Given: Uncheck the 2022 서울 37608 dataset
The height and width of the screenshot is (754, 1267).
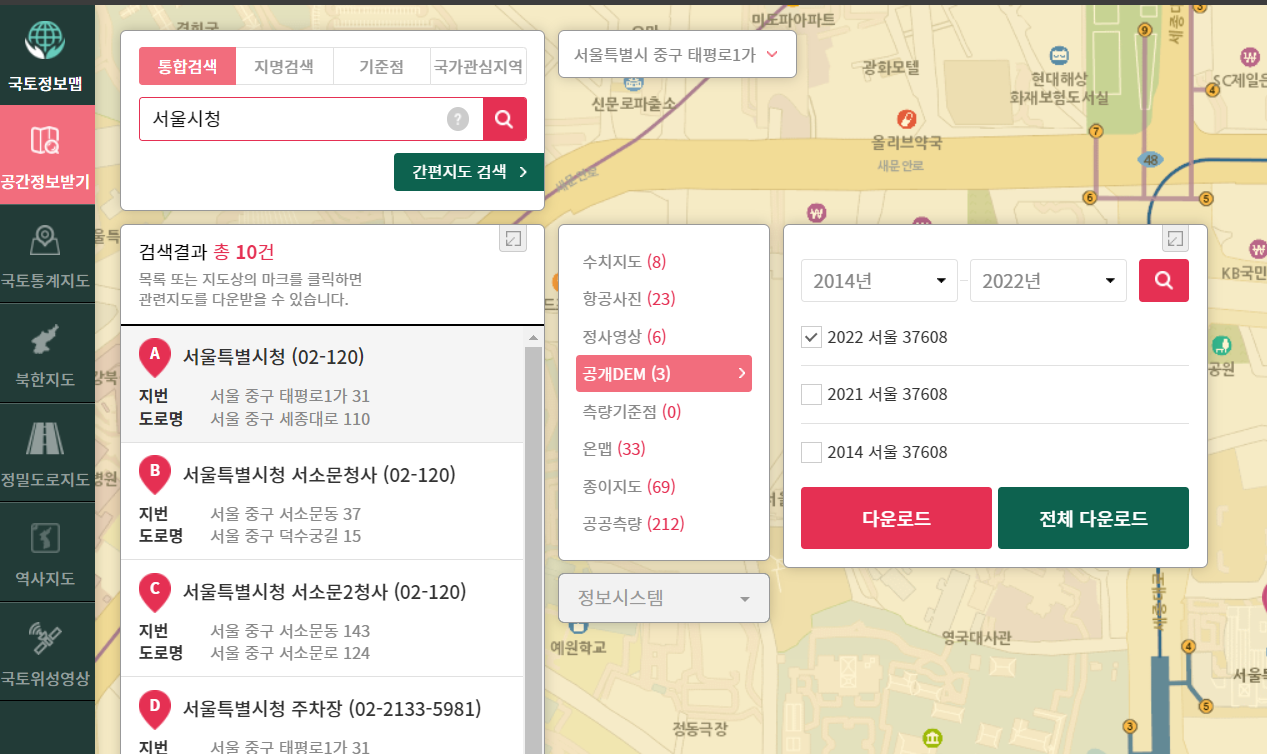Looking at the screenshot, I should (x=810, y=337).
